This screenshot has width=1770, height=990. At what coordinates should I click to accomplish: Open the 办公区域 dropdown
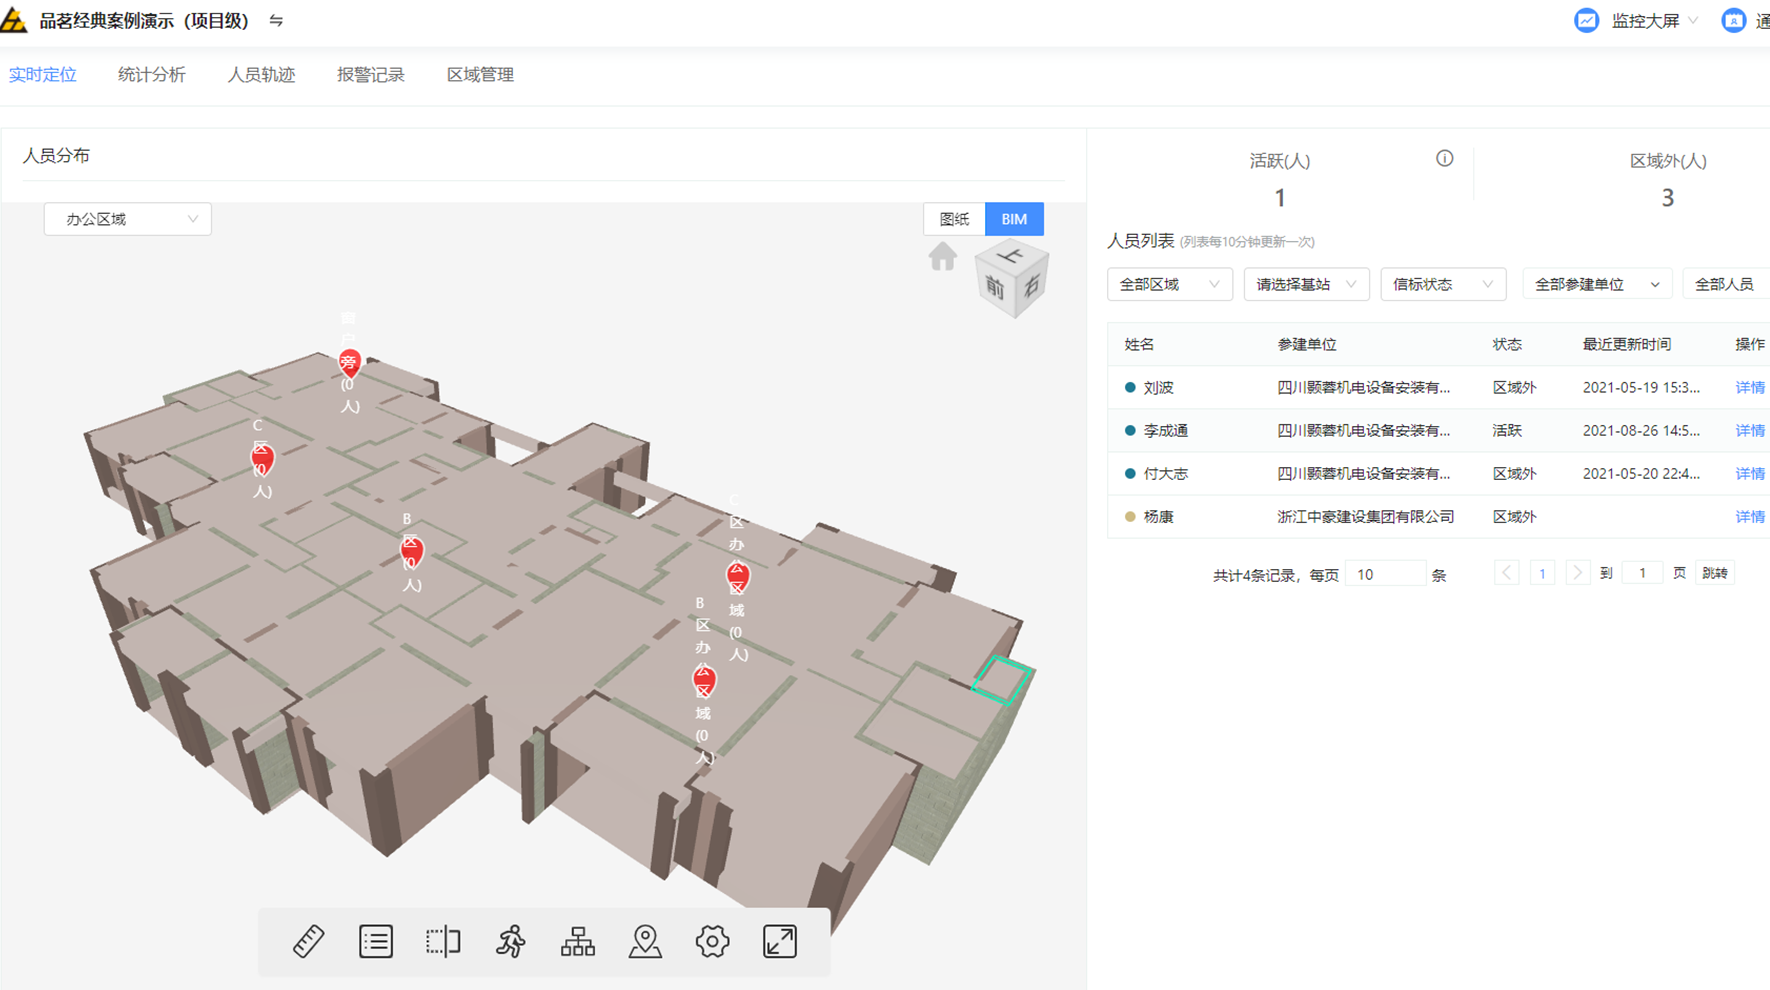pos(128,219)
